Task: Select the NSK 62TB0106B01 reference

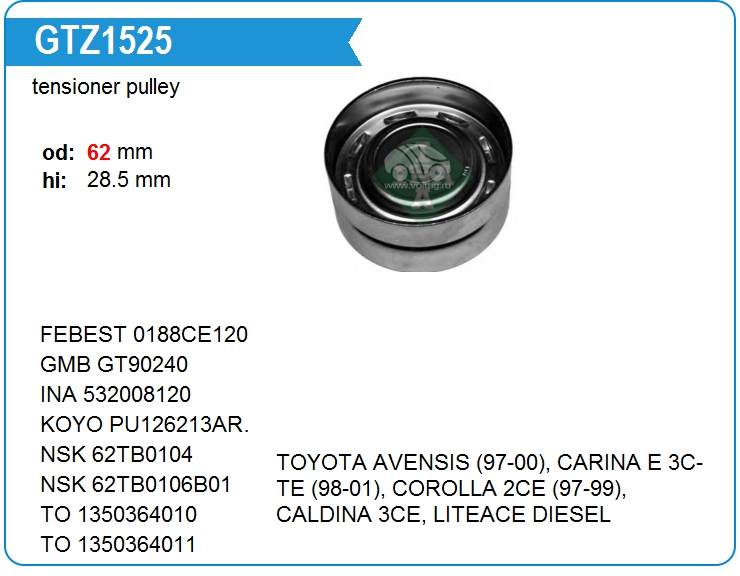Action: [x=136, y=484]
